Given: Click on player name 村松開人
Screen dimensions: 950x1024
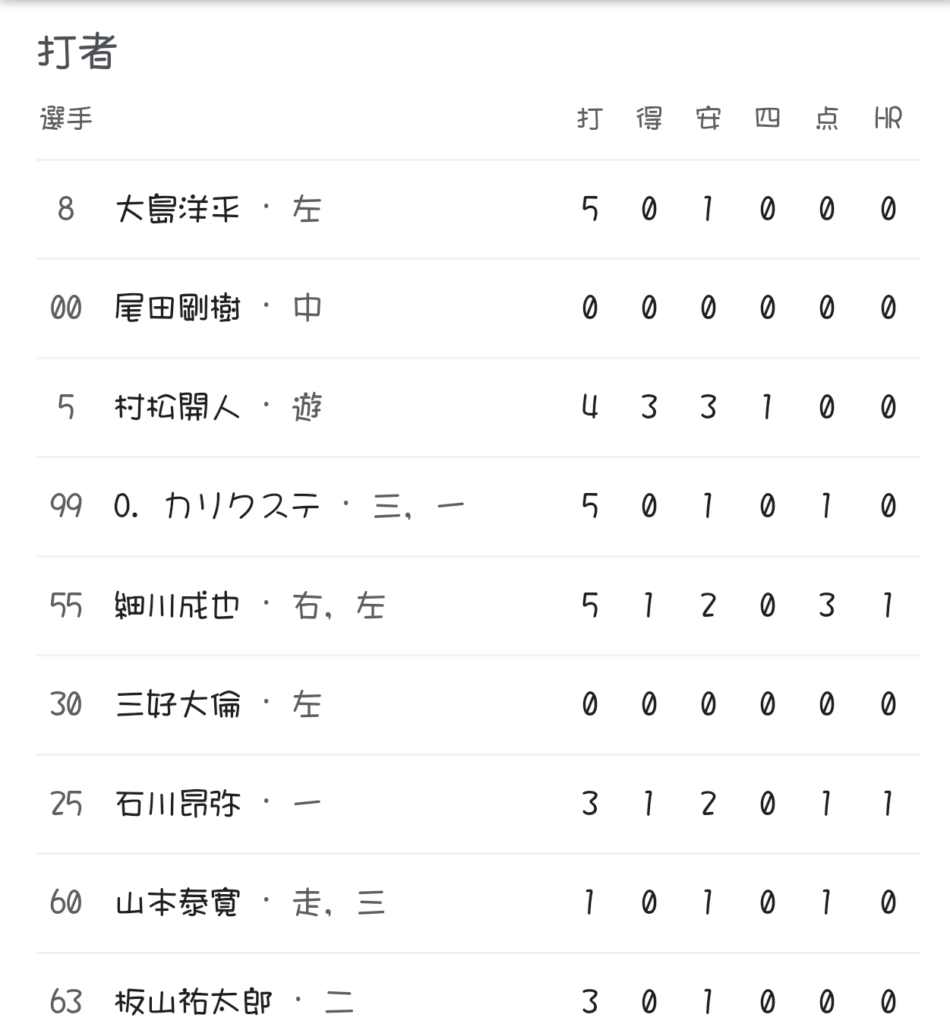Looking at the screenshot, I should click(178, 408).
